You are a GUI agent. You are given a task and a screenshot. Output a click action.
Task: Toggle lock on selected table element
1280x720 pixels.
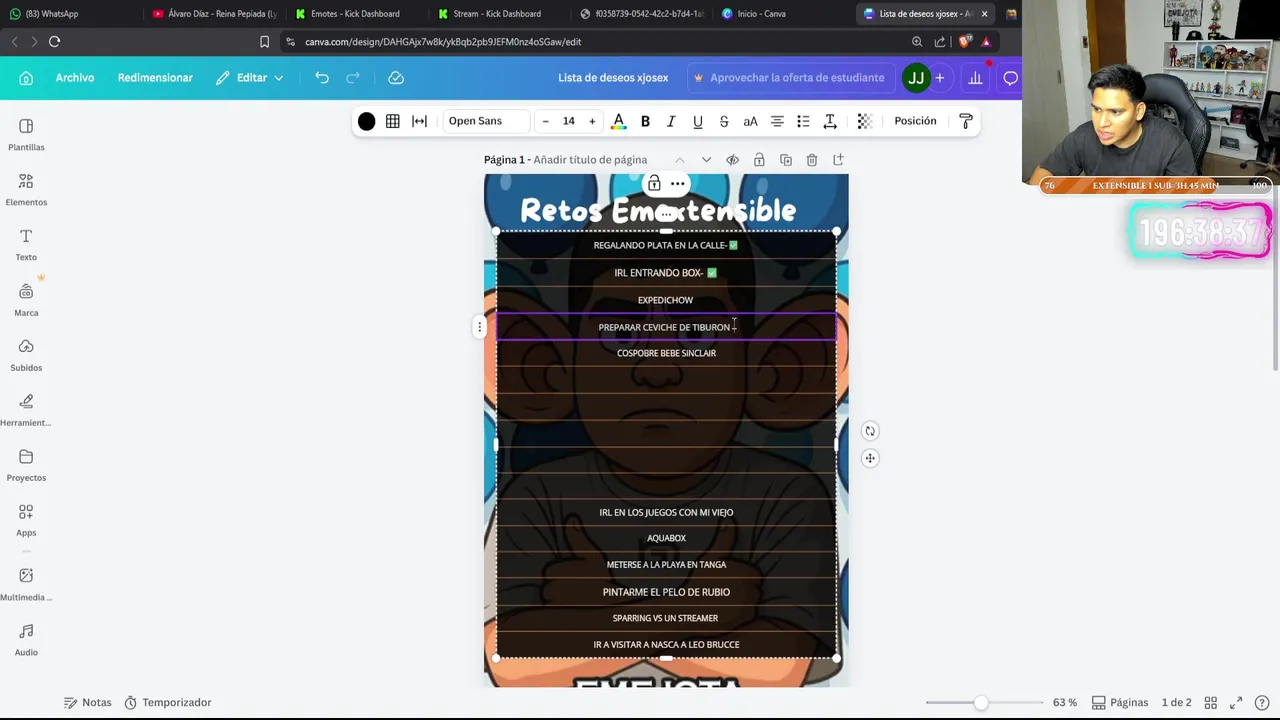pos(654,184)
